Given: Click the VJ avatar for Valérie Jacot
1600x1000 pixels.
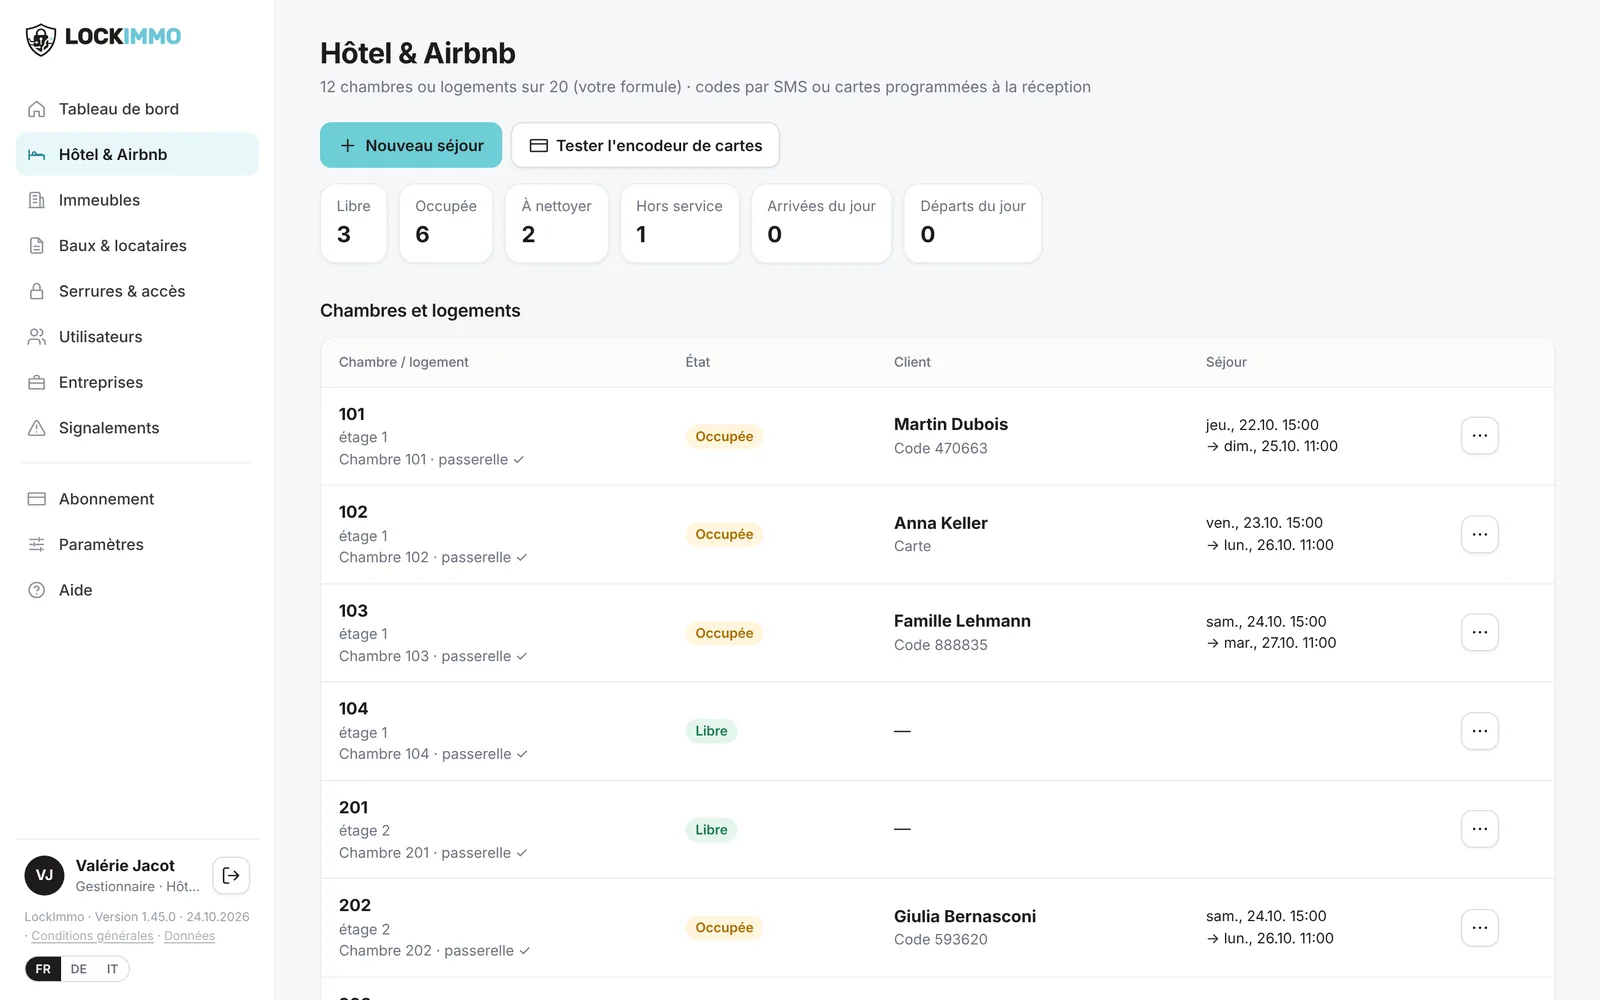Looking at the screenshot, I should [x=44, y=875].
